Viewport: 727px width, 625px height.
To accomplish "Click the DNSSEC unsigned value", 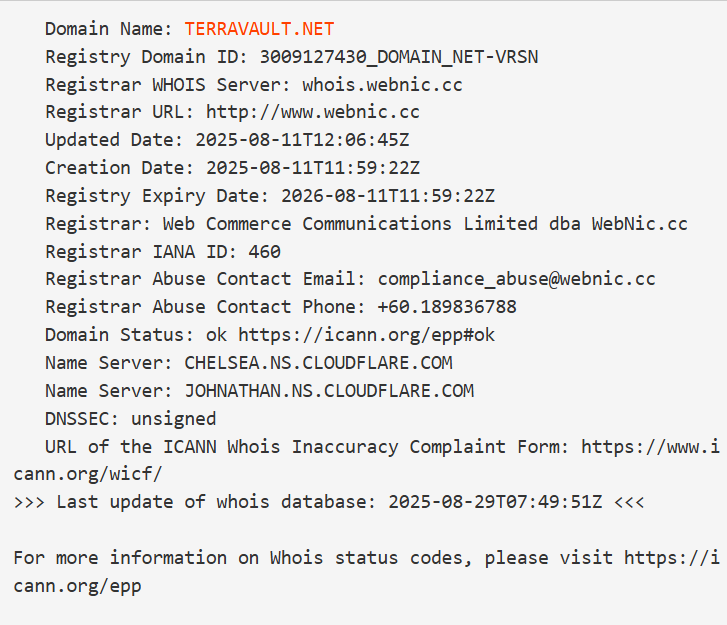I will click(172, 418).
